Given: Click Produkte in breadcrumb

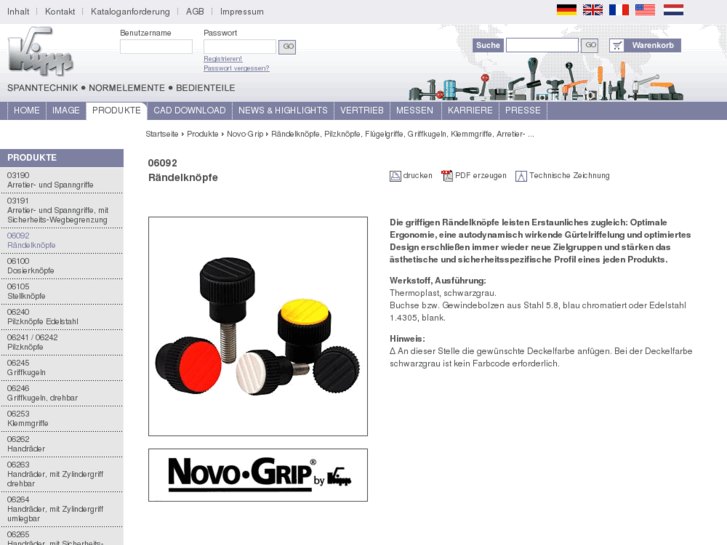Looking at the screenshot, I should click(x=203, y=134).
